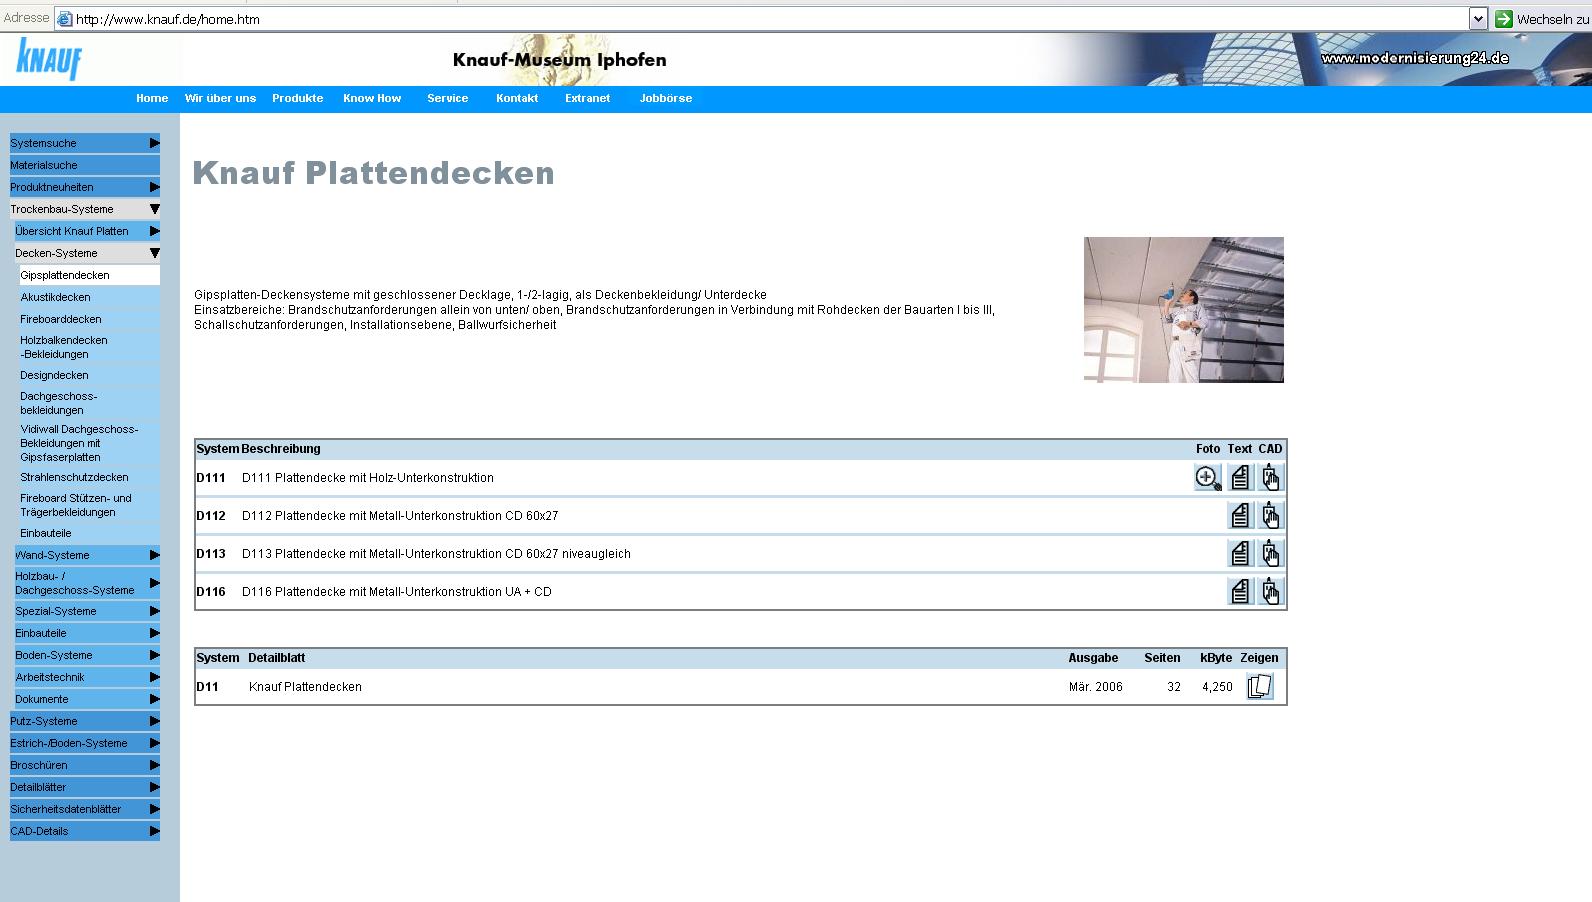This screenshot has width=1592, height=902.
Task: Open the Text document icon for D111
Action: point(1240,478)
